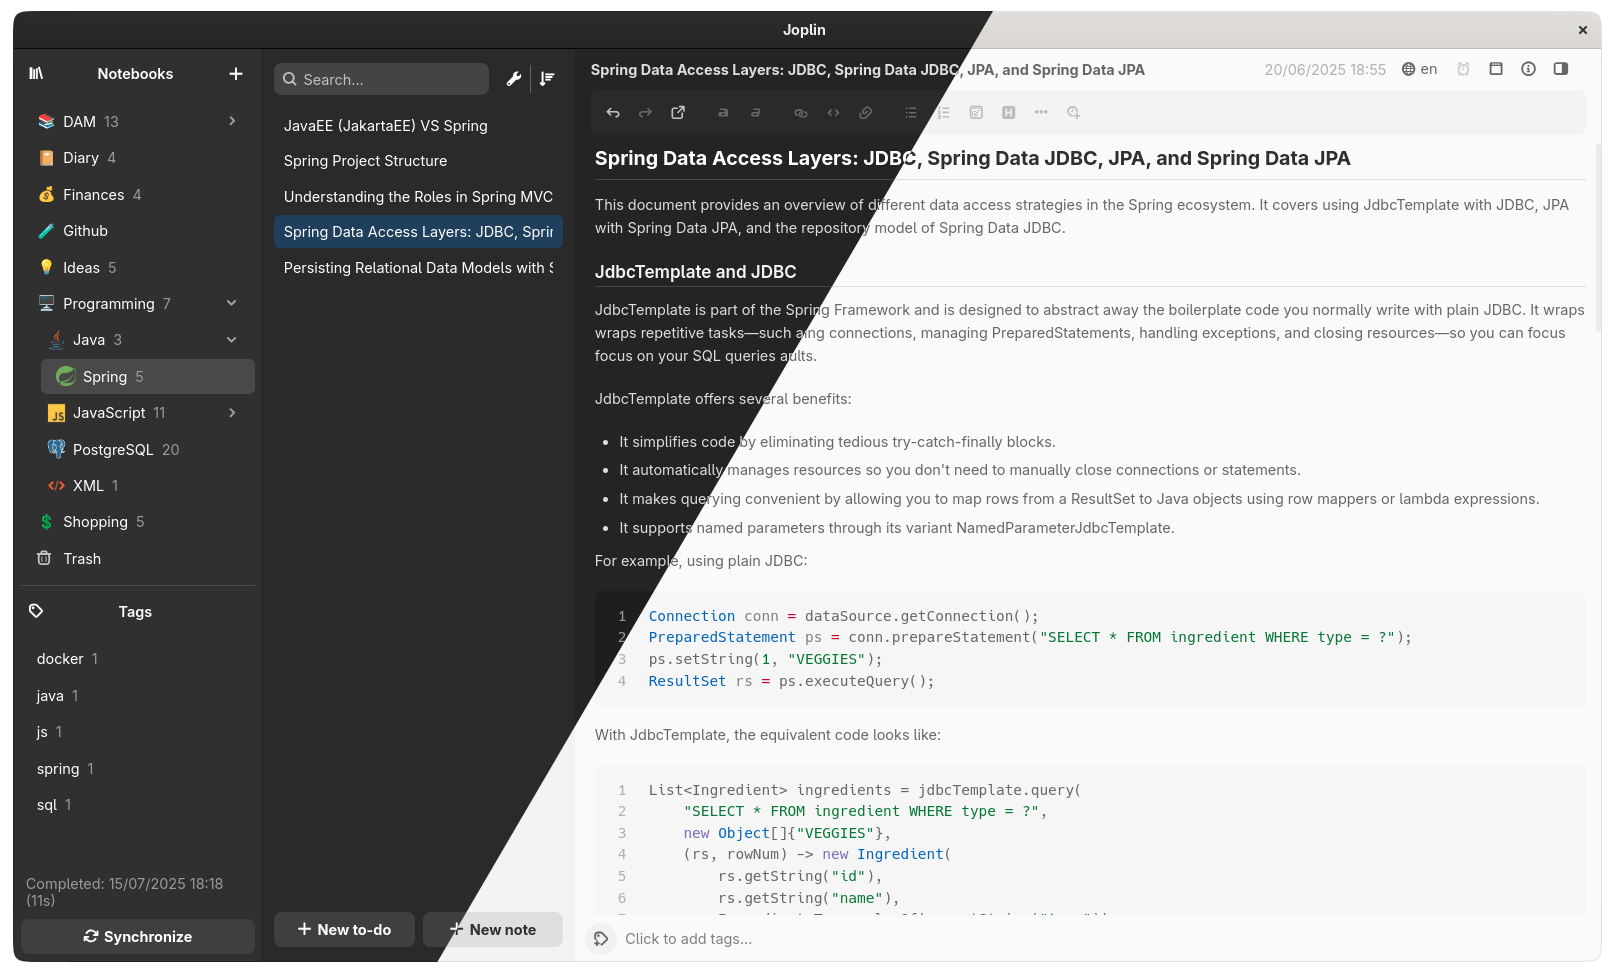
Task: Collapse the Java notebook chevron
Action: pos(232,340)
